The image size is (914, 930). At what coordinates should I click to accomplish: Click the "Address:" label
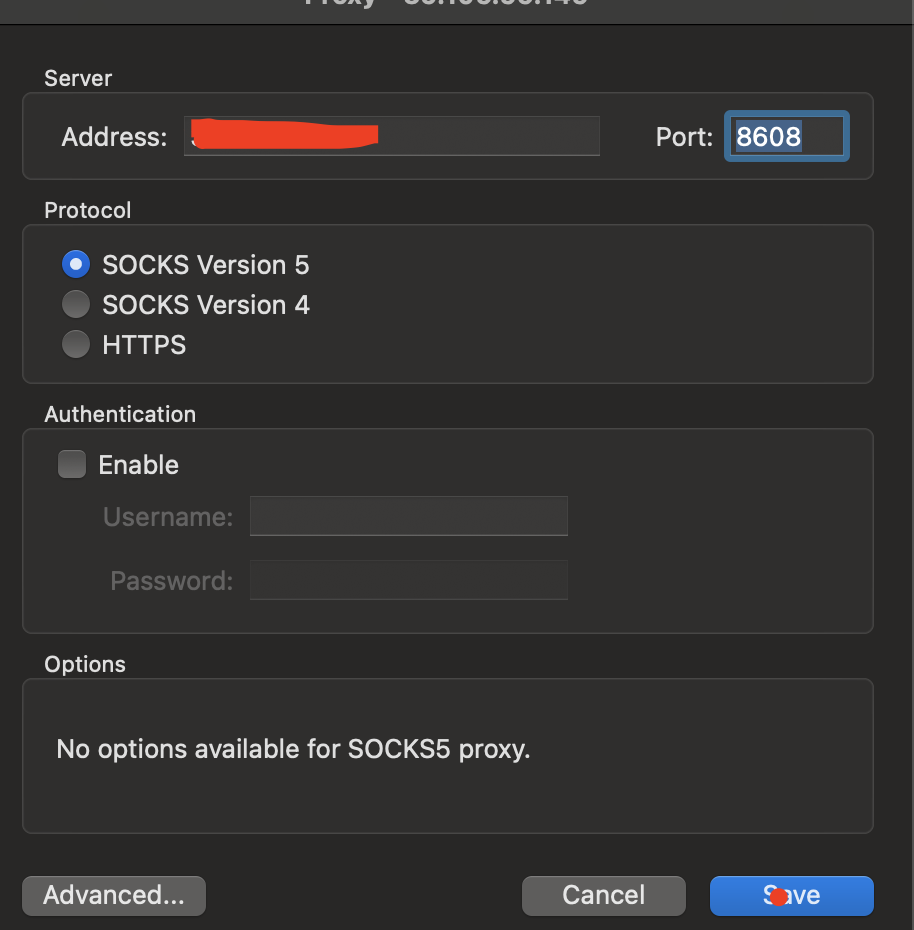point(114,137)
